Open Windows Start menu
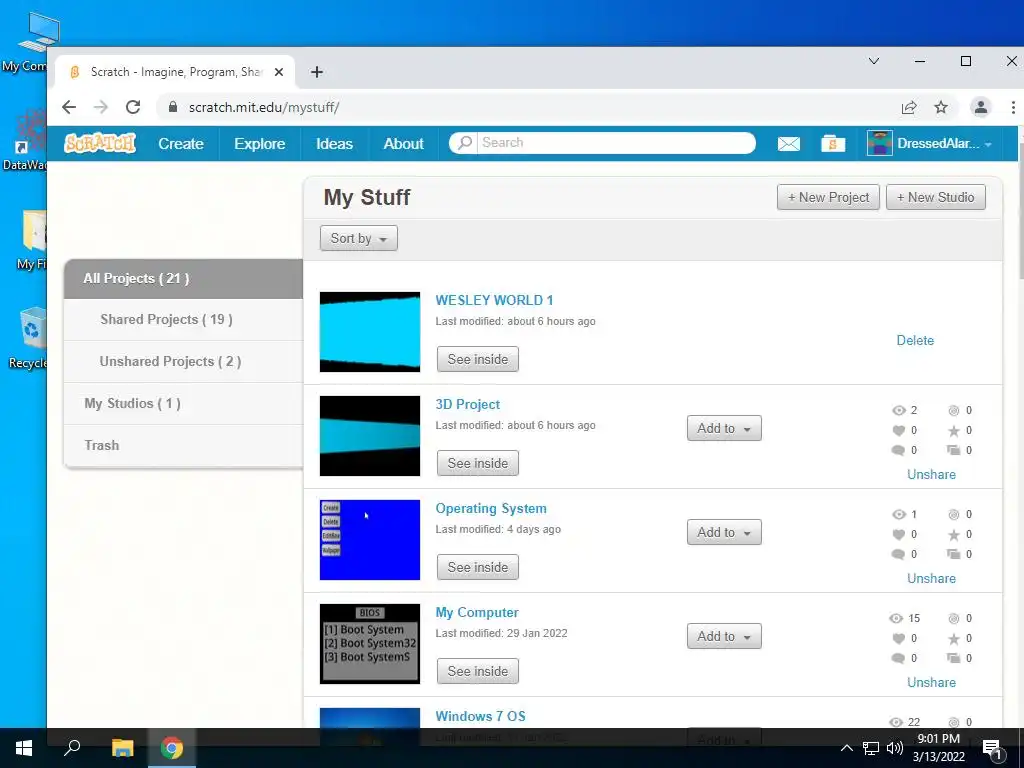The height and width of the screenshot is (768, 1024). pos(24,748)
